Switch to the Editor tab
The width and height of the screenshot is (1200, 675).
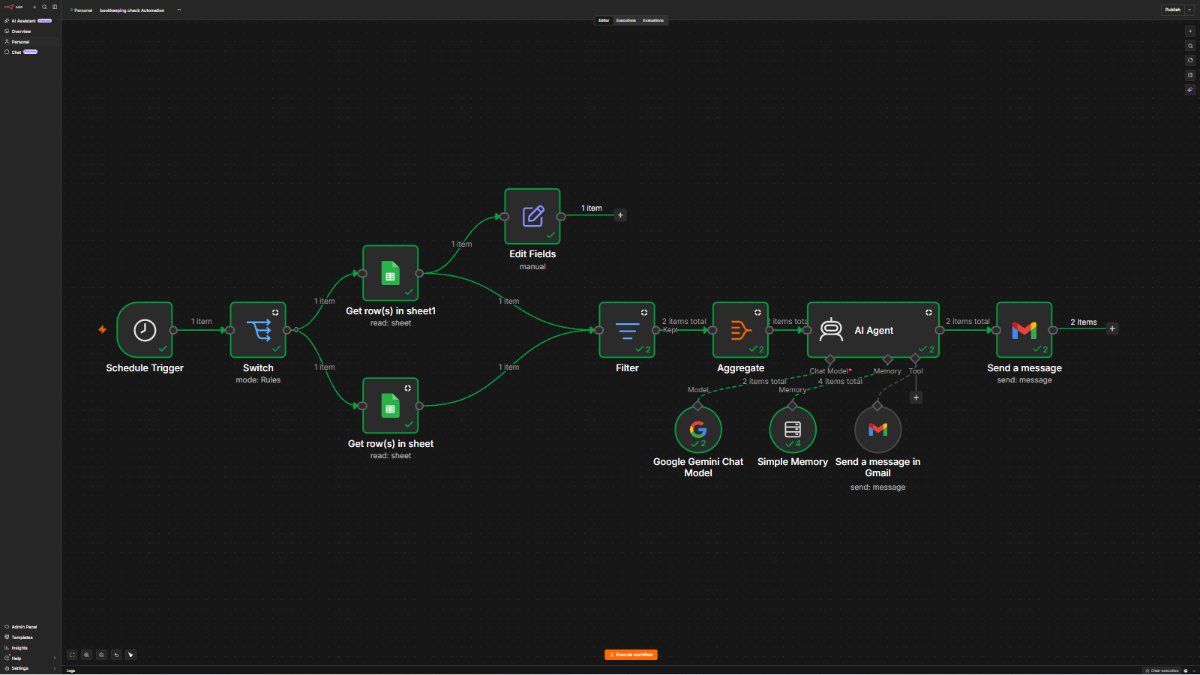pos(604,20)
